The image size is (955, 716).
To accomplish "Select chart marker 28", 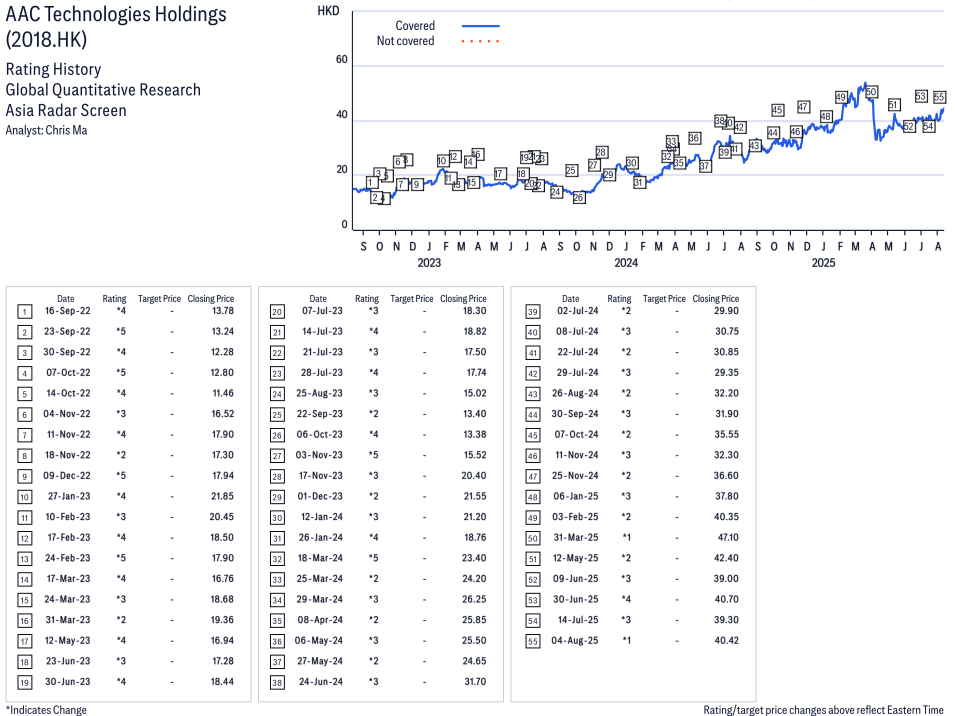I will point(601,152).
